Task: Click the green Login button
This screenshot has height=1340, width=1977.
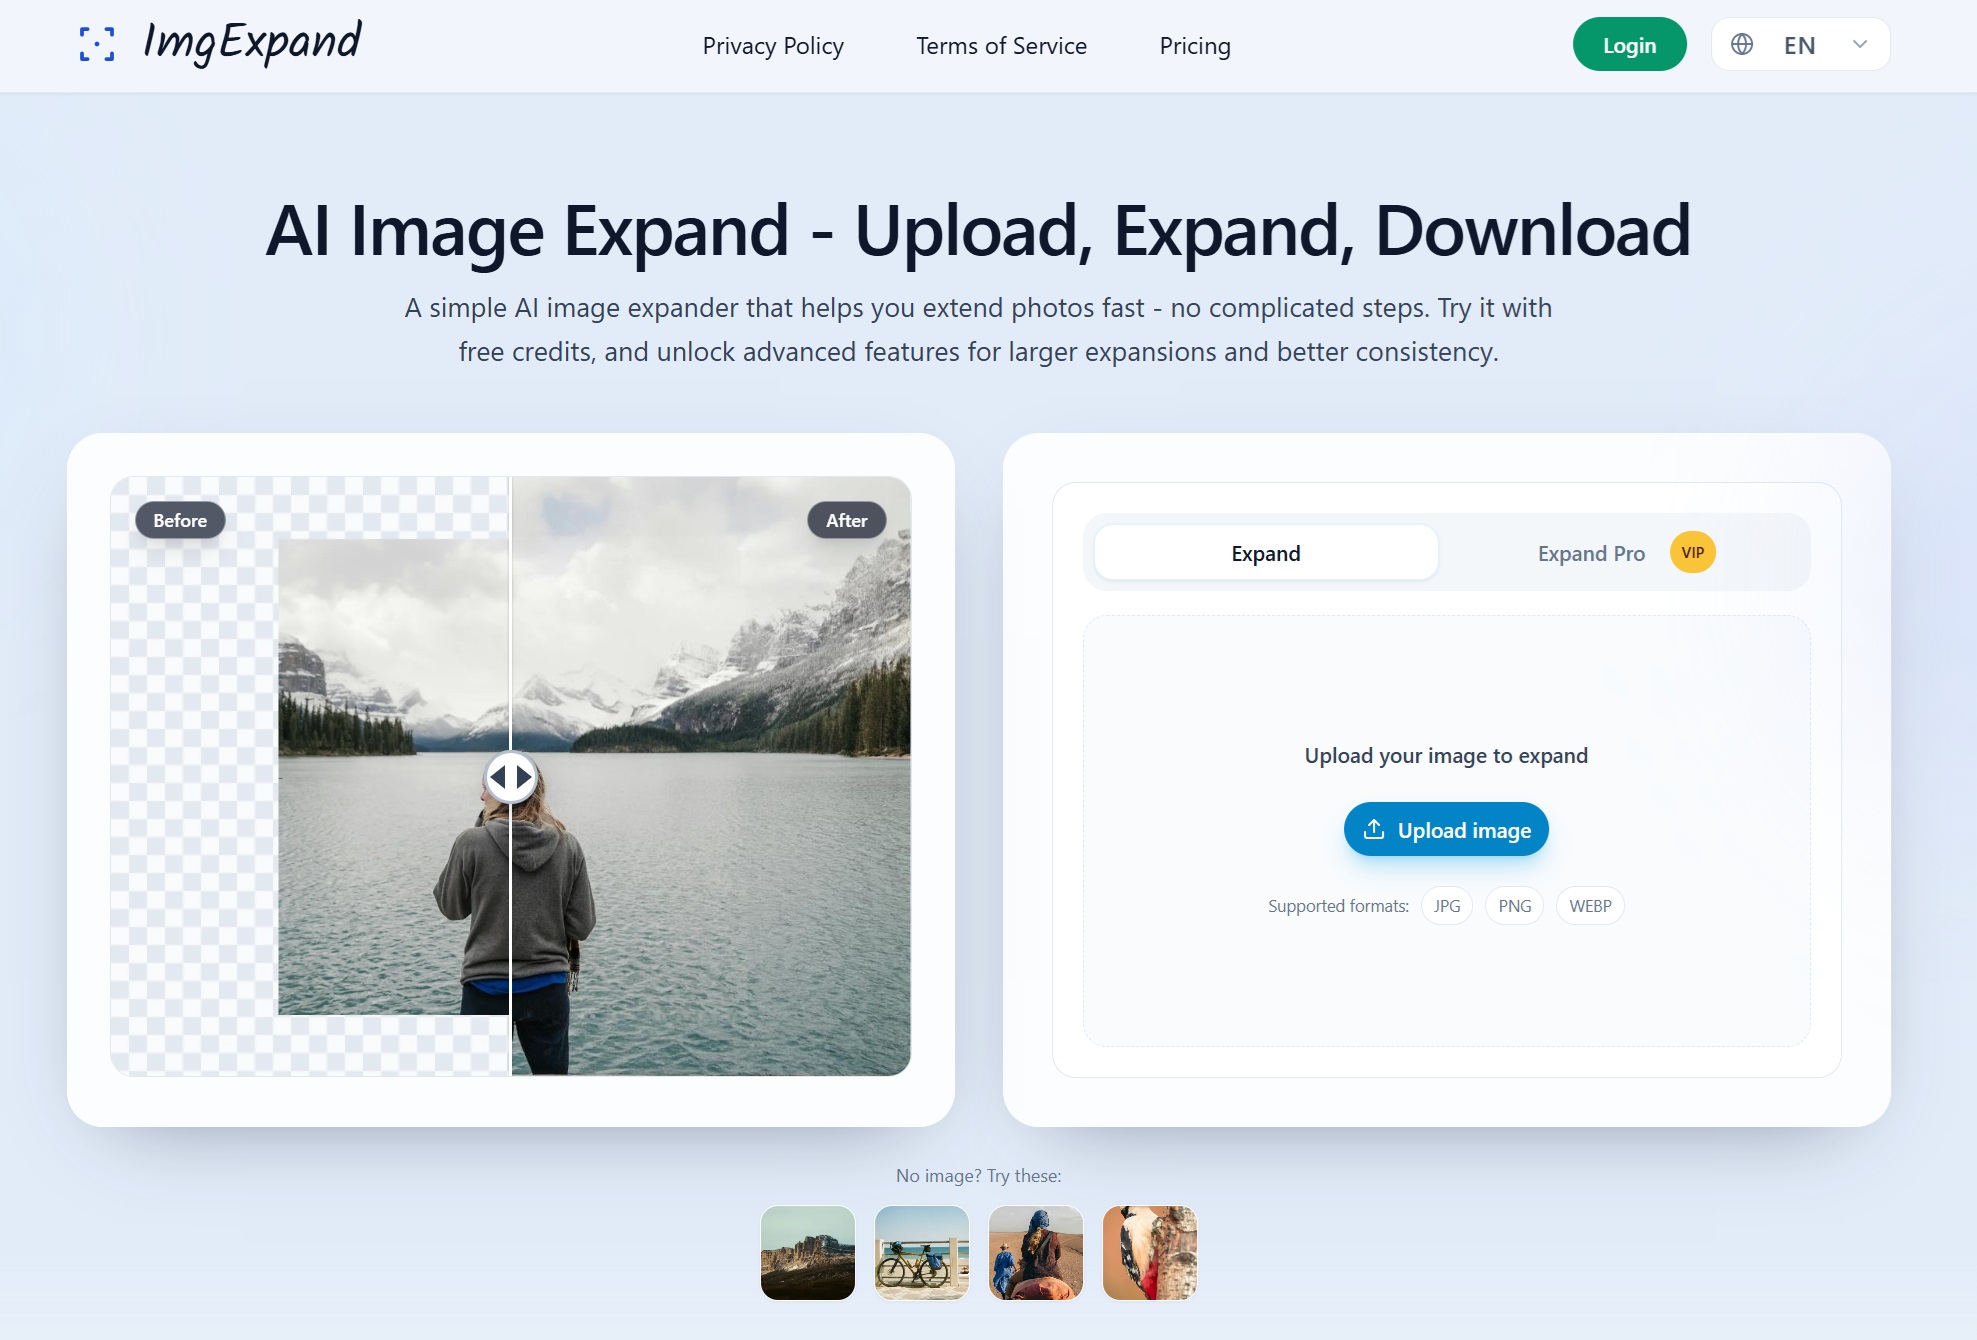Action: click(x=1629, y=45)
